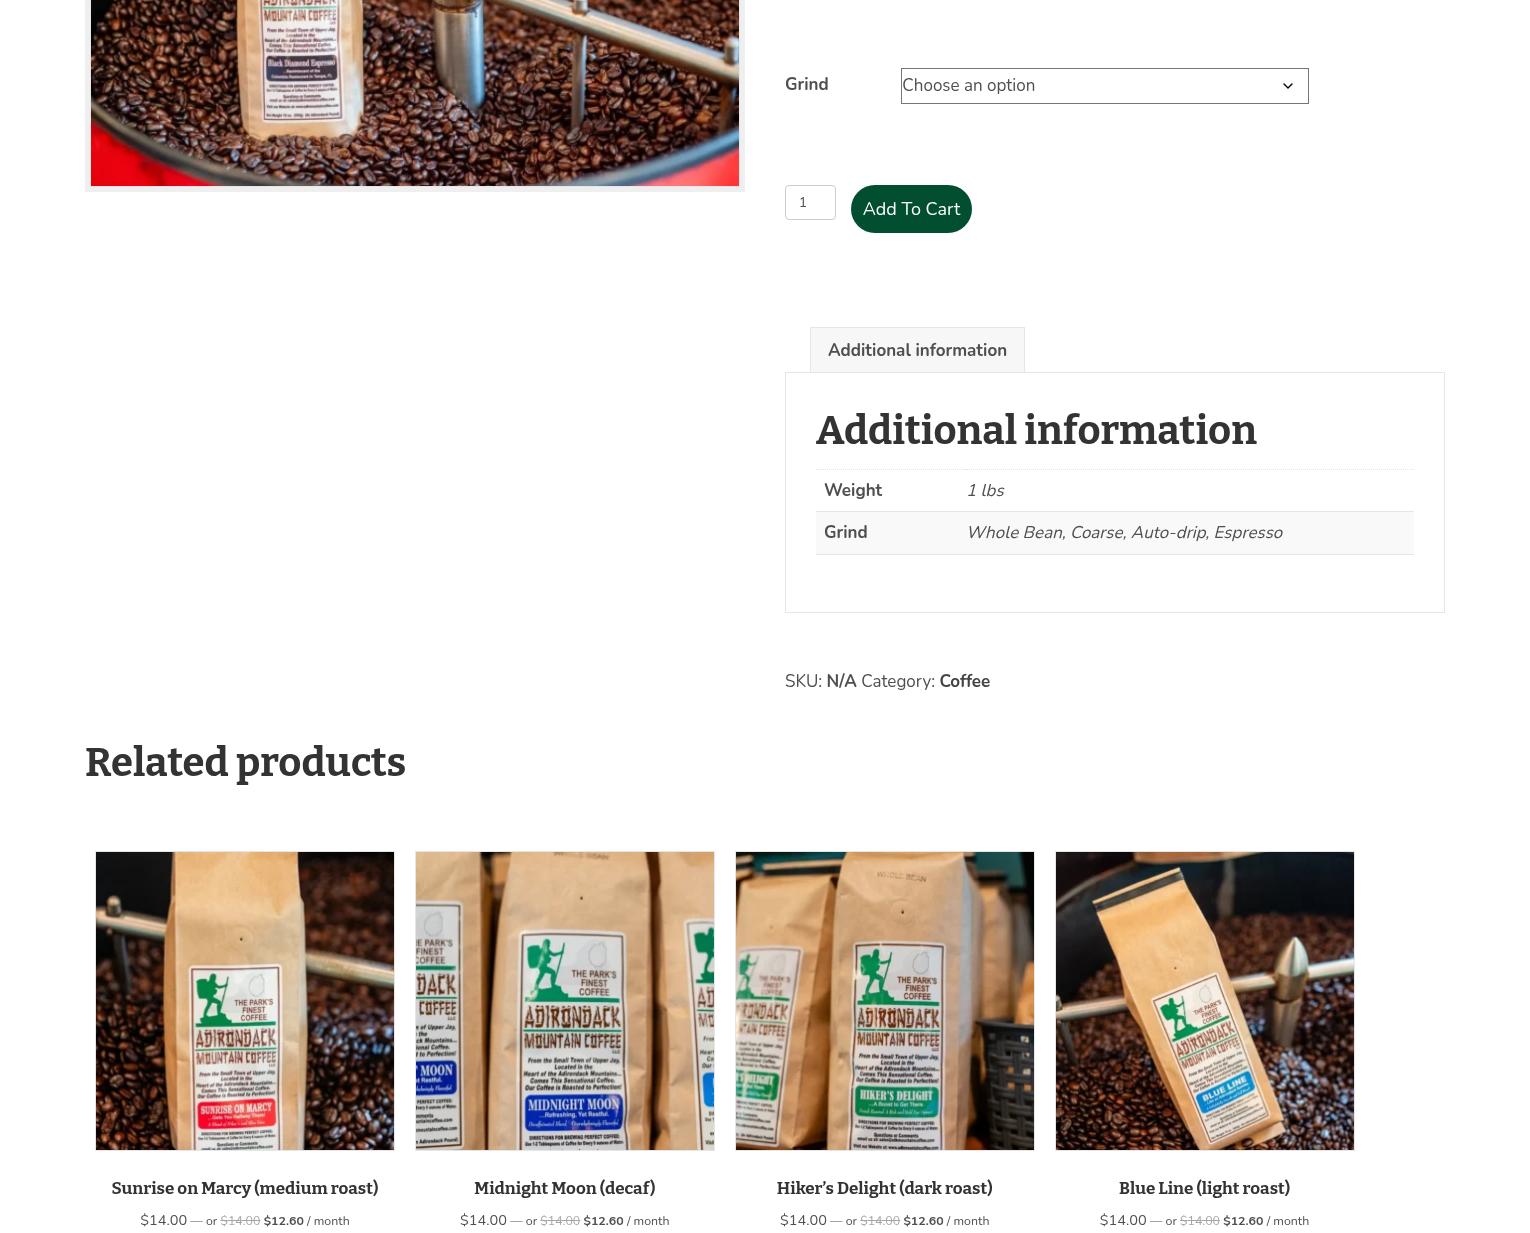Open the Blue Line product thumbnail
The image size is (1530, 1233).
(1205, 1001)
